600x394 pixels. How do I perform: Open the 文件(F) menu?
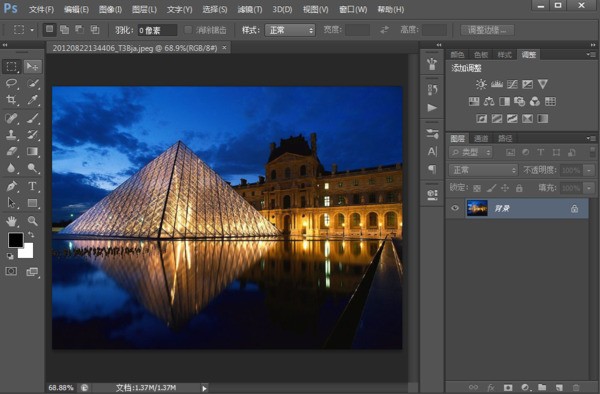coord(41,9)
